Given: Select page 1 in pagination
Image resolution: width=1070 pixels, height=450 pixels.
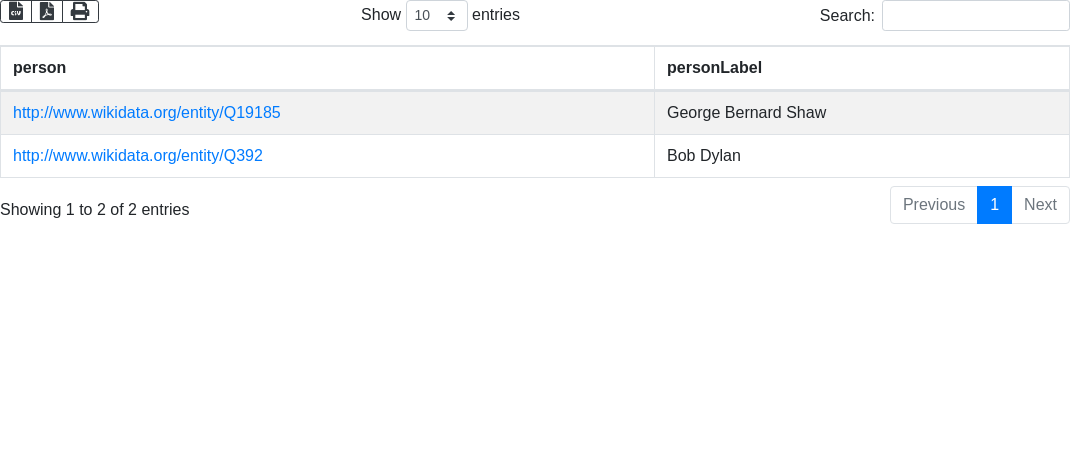Looking at the screenshot, I should pos(994,205).
